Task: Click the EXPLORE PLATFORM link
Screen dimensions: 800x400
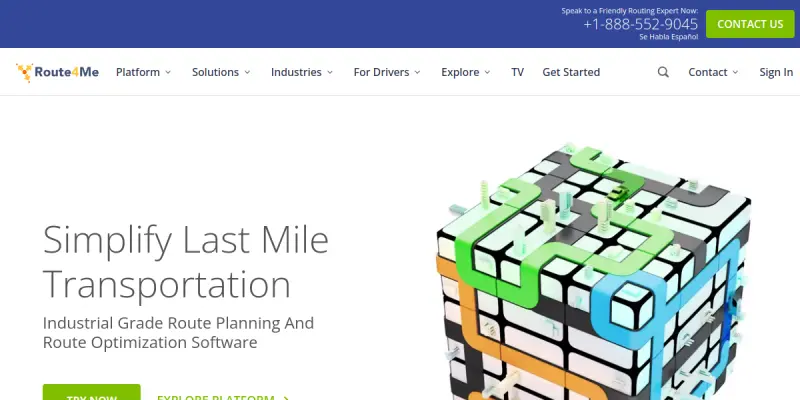Action: (x=223, y=396)
